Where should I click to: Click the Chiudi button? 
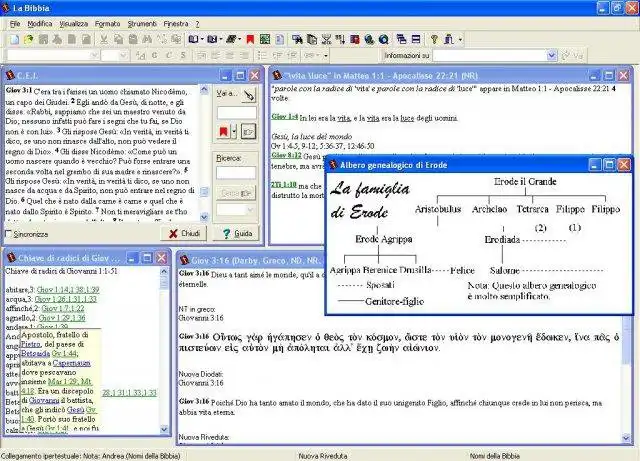coord(184,234)
